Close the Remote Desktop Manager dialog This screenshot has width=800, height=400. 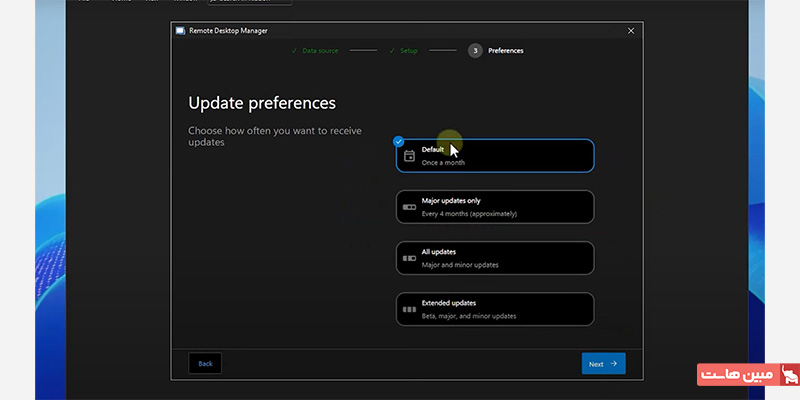630,31
